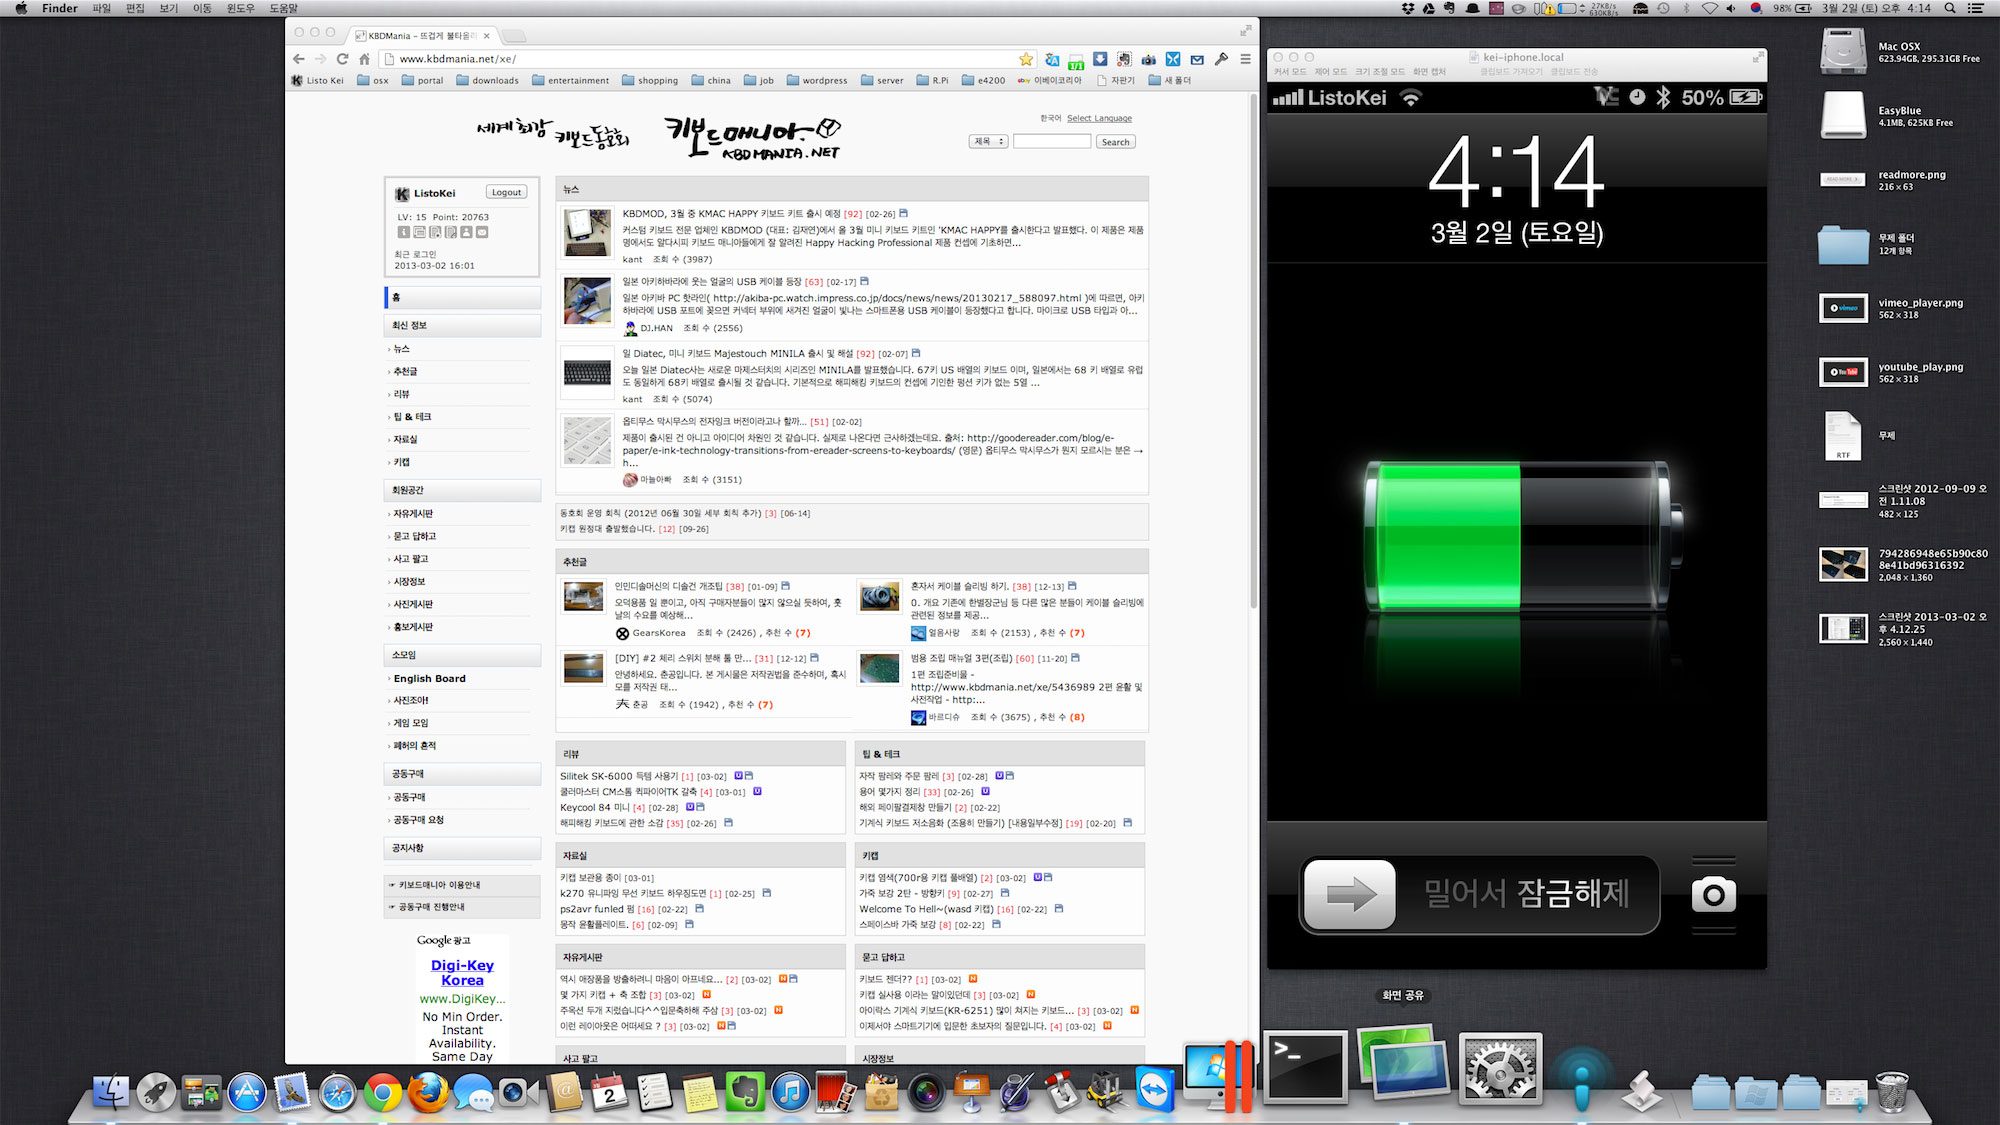Click the site search text field
Viewport: 2000px width, 1125px height.
(x=1051, y=142)
